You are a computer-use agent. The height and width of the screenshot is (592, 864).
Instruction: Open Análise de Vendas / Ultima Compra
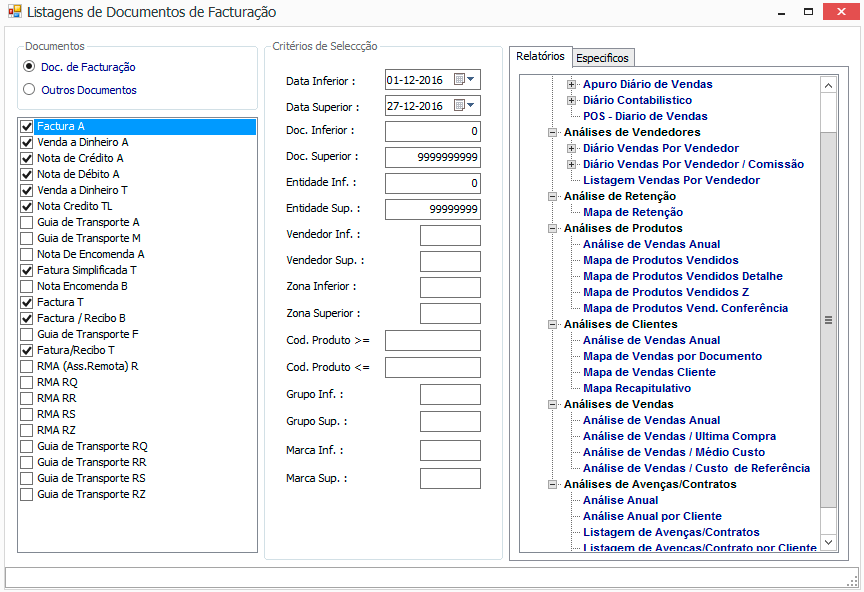679,436
